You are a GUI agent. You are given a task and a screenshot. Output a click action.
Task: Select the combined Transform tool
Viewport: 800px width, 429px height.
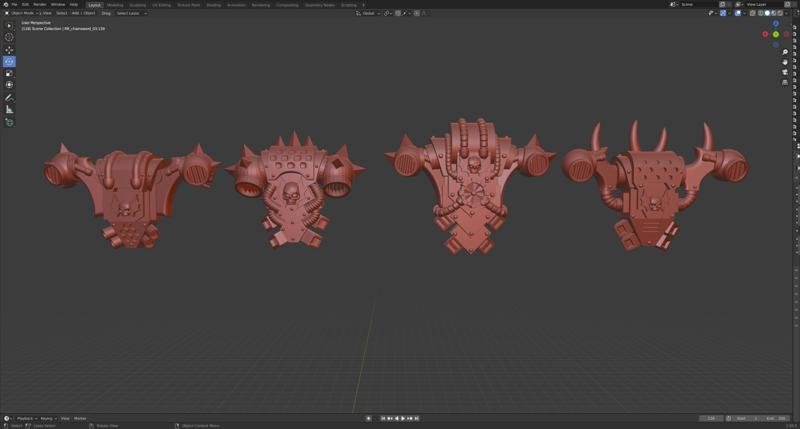point(9,85)
